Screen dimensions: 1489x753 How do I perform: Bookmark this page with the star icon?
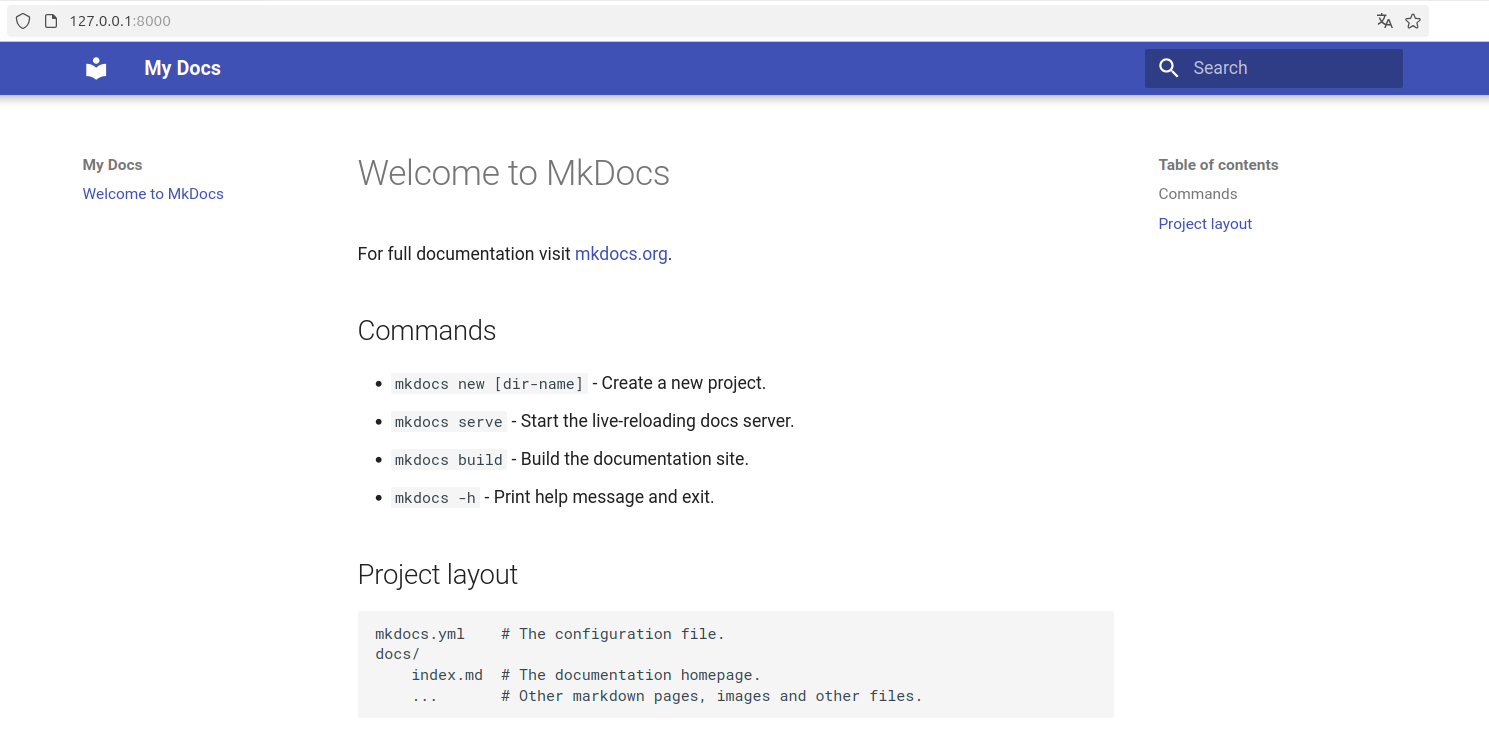tap(1413, 21)
